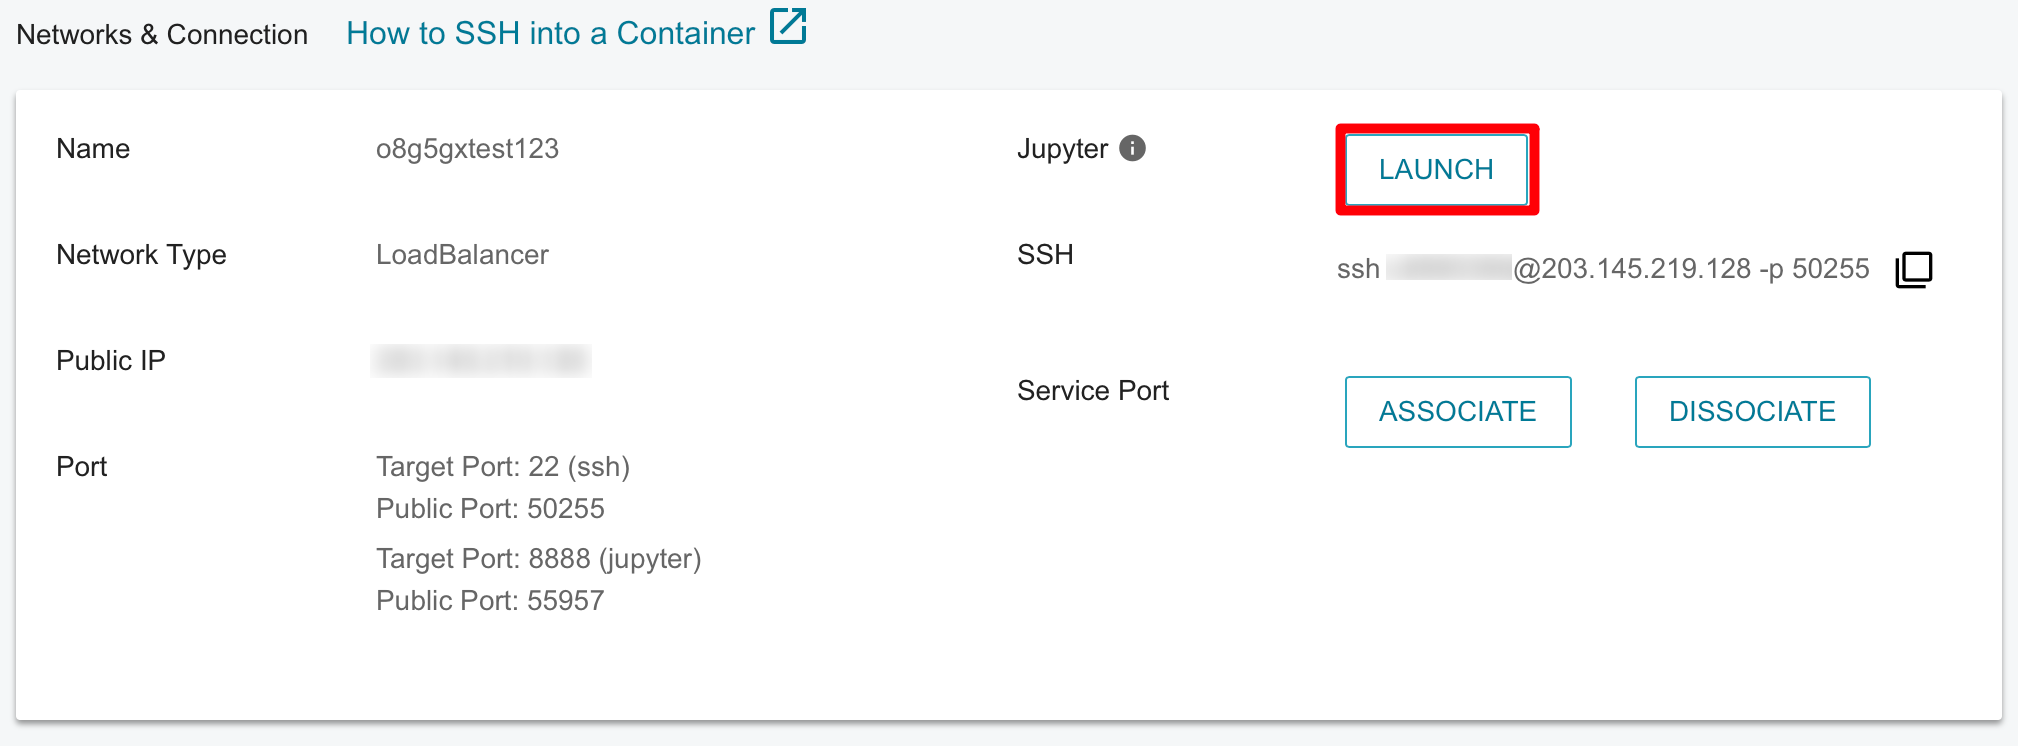Viewport: 2018px width, 746px height.
Task: Copy the SSH command with copy icon
Action: pyautogui.click(x=1914, y=269)
